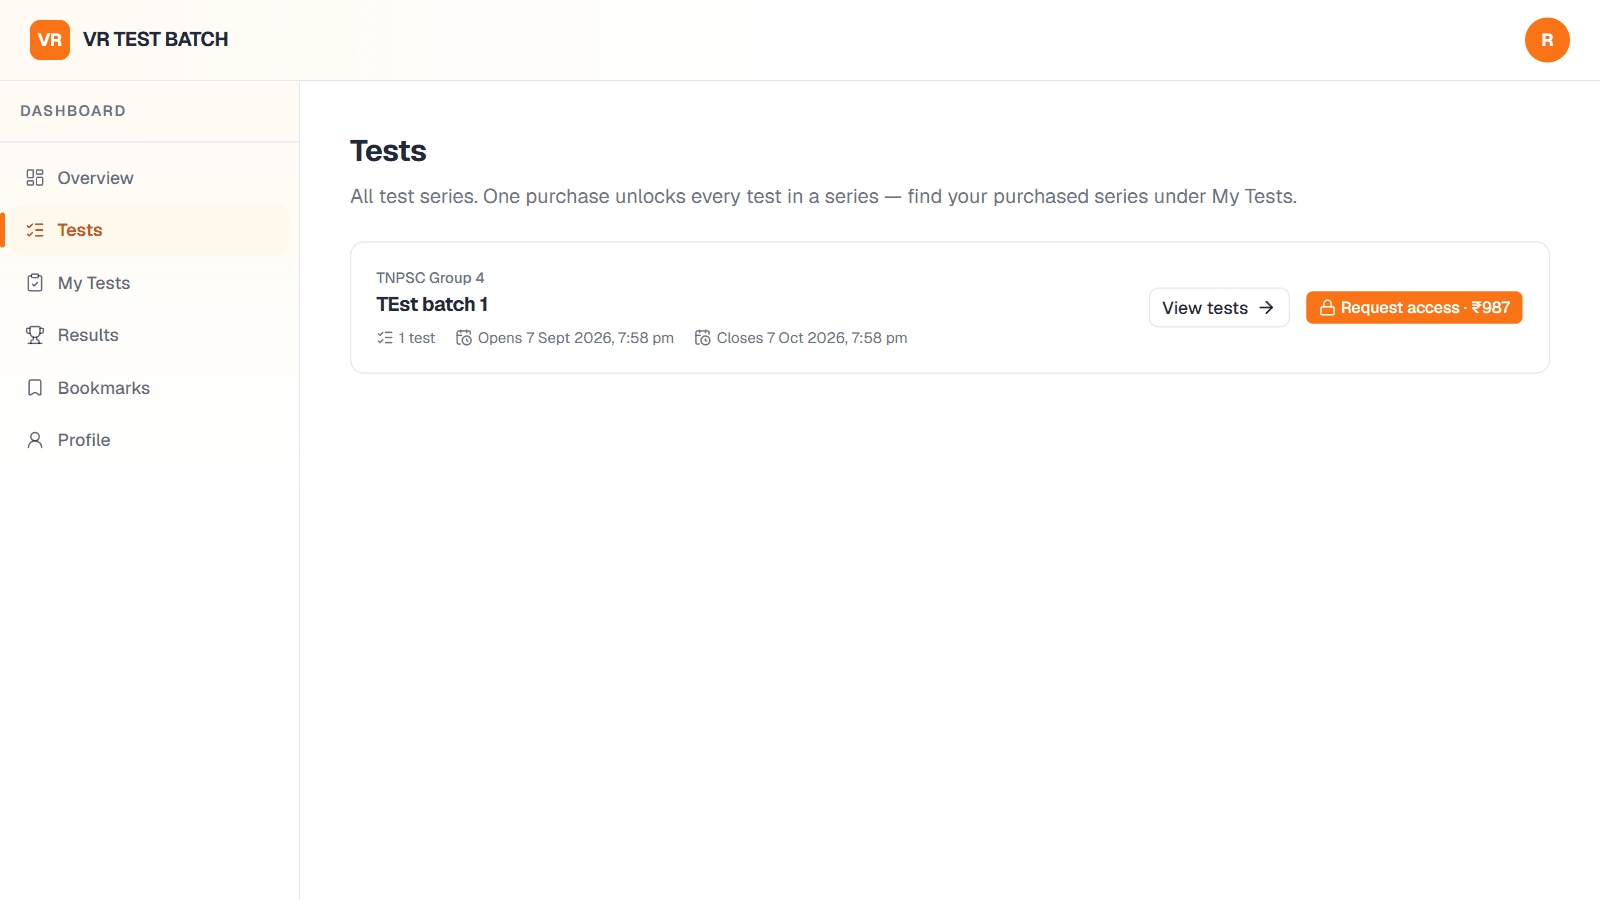Click the calendar icon beside Closes date

pos(703,338)
